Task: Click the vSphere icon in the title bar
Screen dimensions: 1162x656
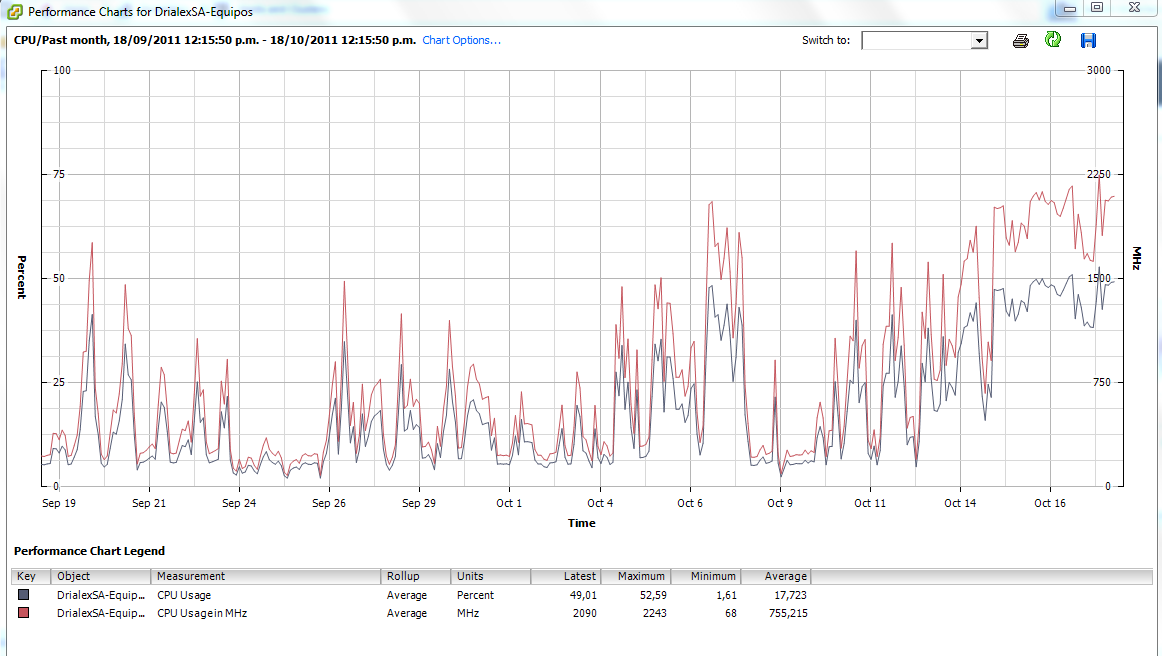Action: click(12, 12)
